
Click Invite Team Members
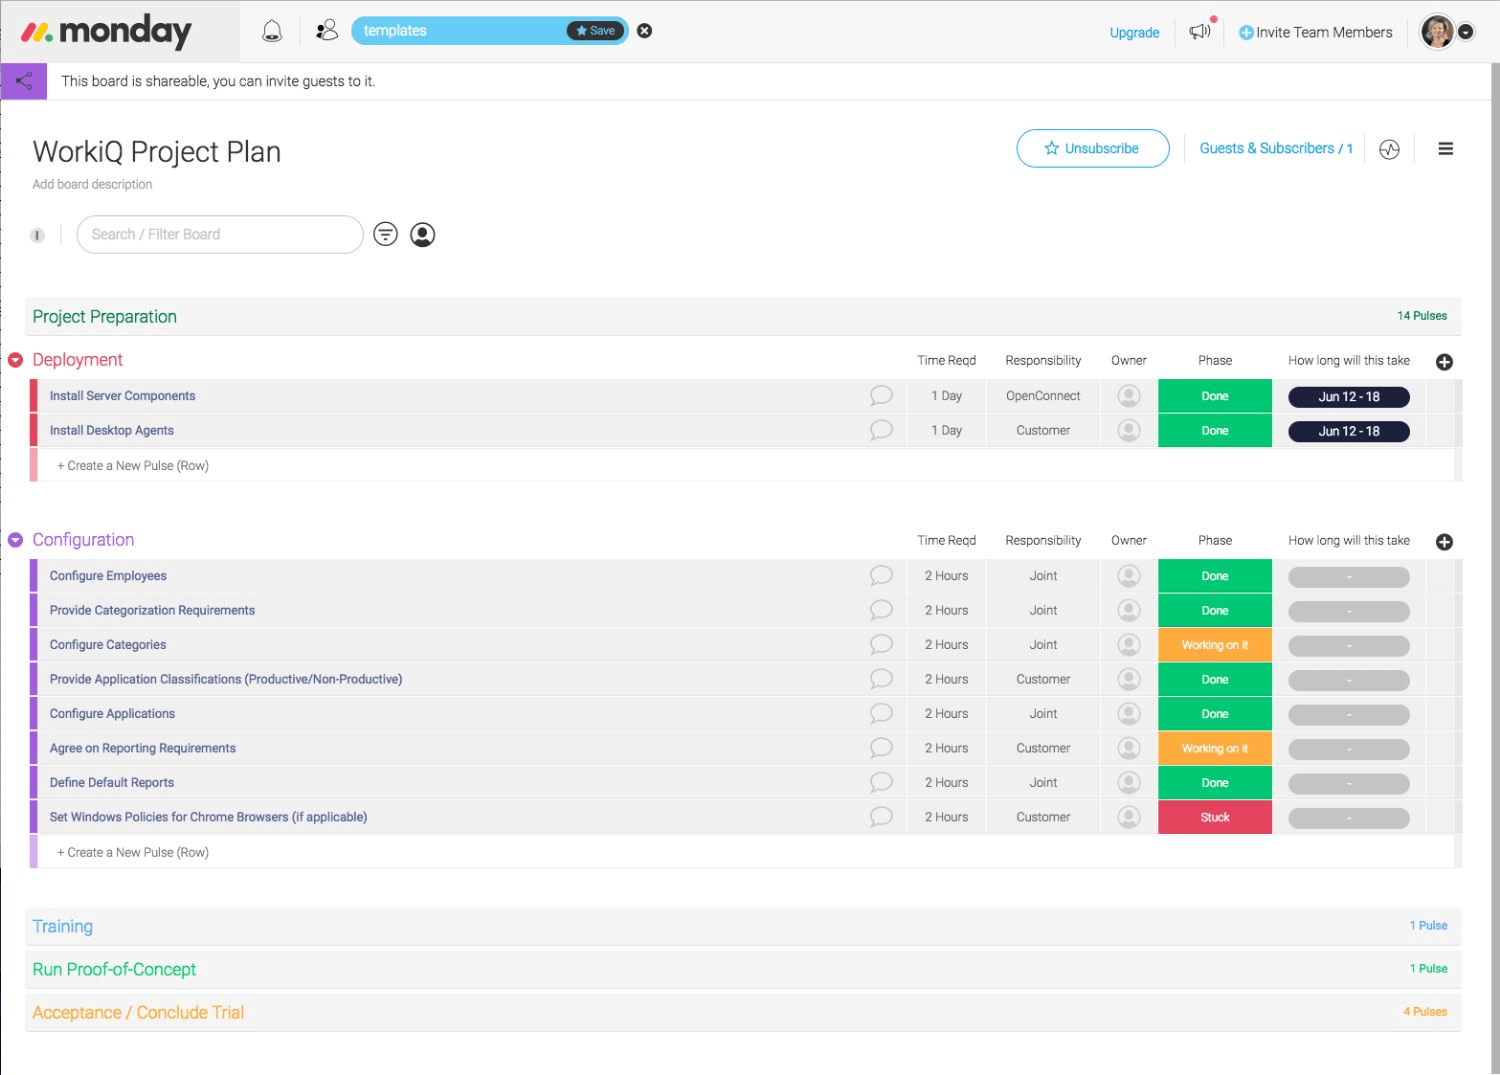click(x=1315, y=32)
